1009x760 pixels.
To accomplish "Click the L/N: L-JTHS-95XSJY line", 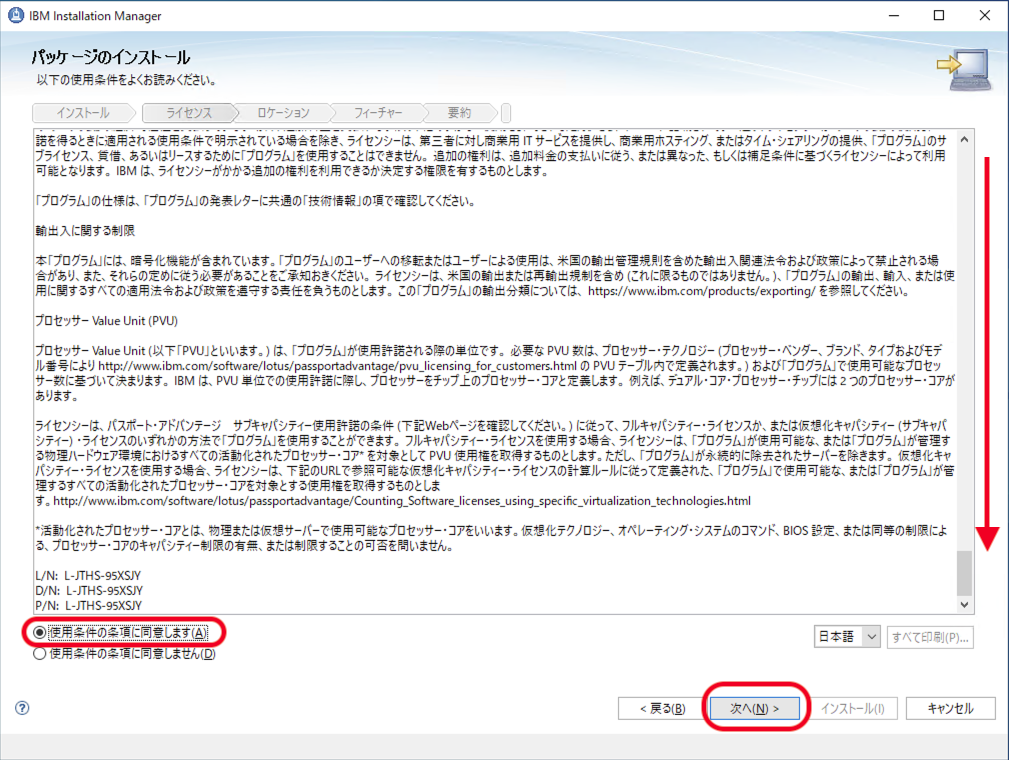I will (x=88, y=575).
